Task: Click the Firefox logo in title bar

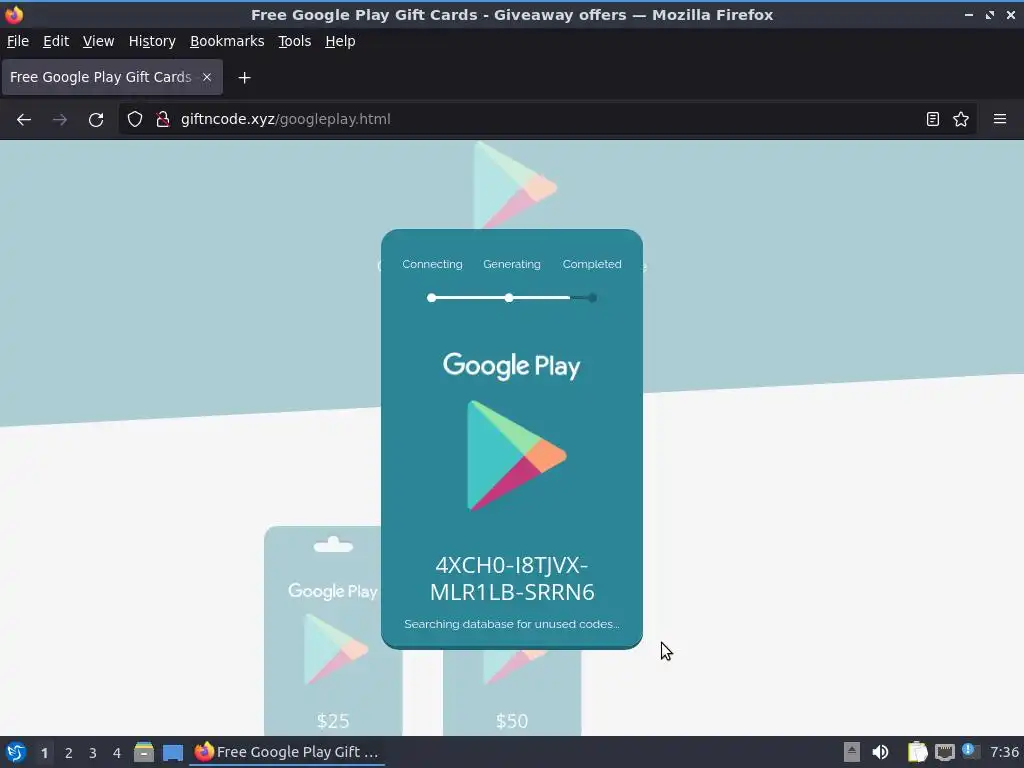Action: pyautogui.click(x=14, y=14)
